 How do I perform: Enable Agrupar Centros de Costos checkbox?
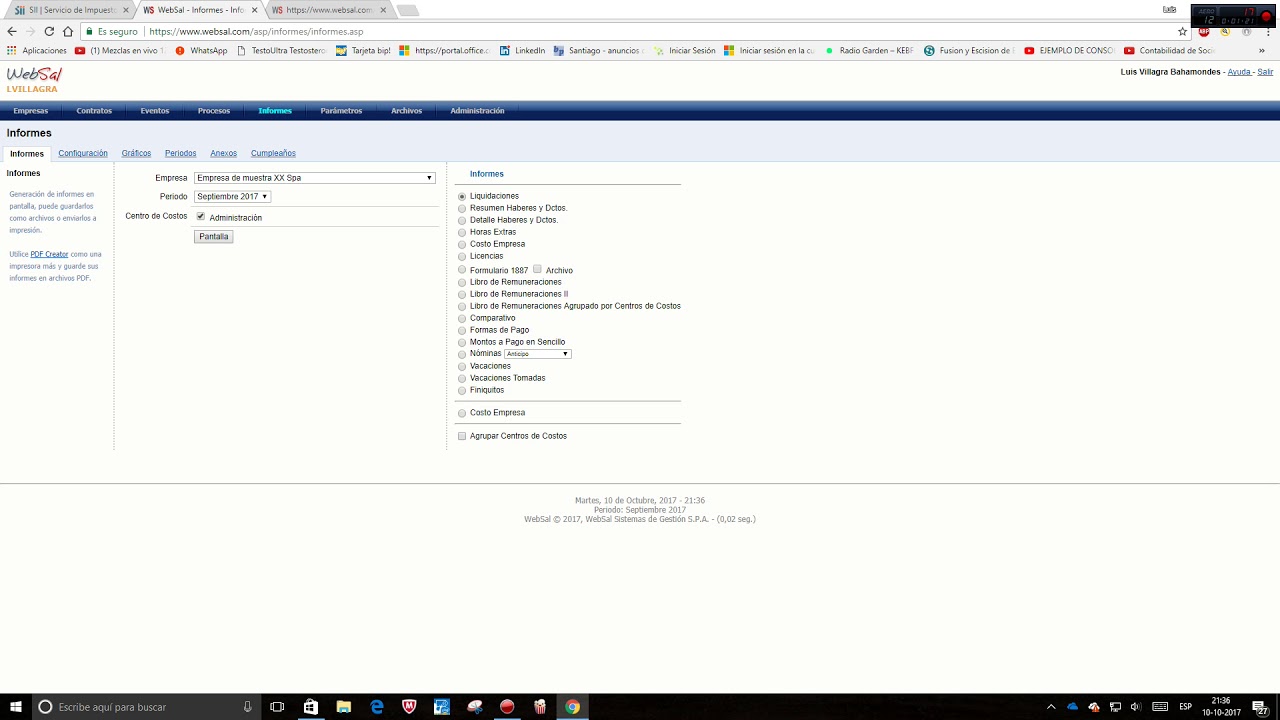(x=462, y=436)
